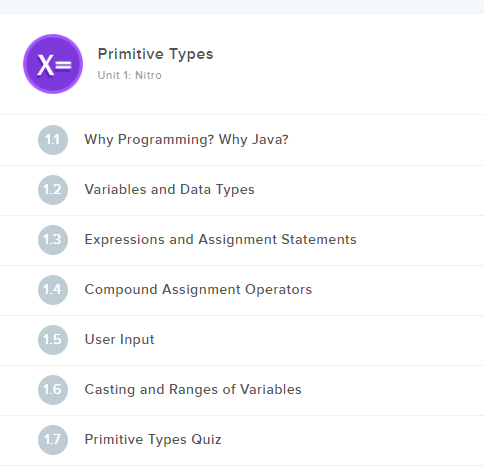Select the 1.4 lesson number badge

[x=53, y=290]
